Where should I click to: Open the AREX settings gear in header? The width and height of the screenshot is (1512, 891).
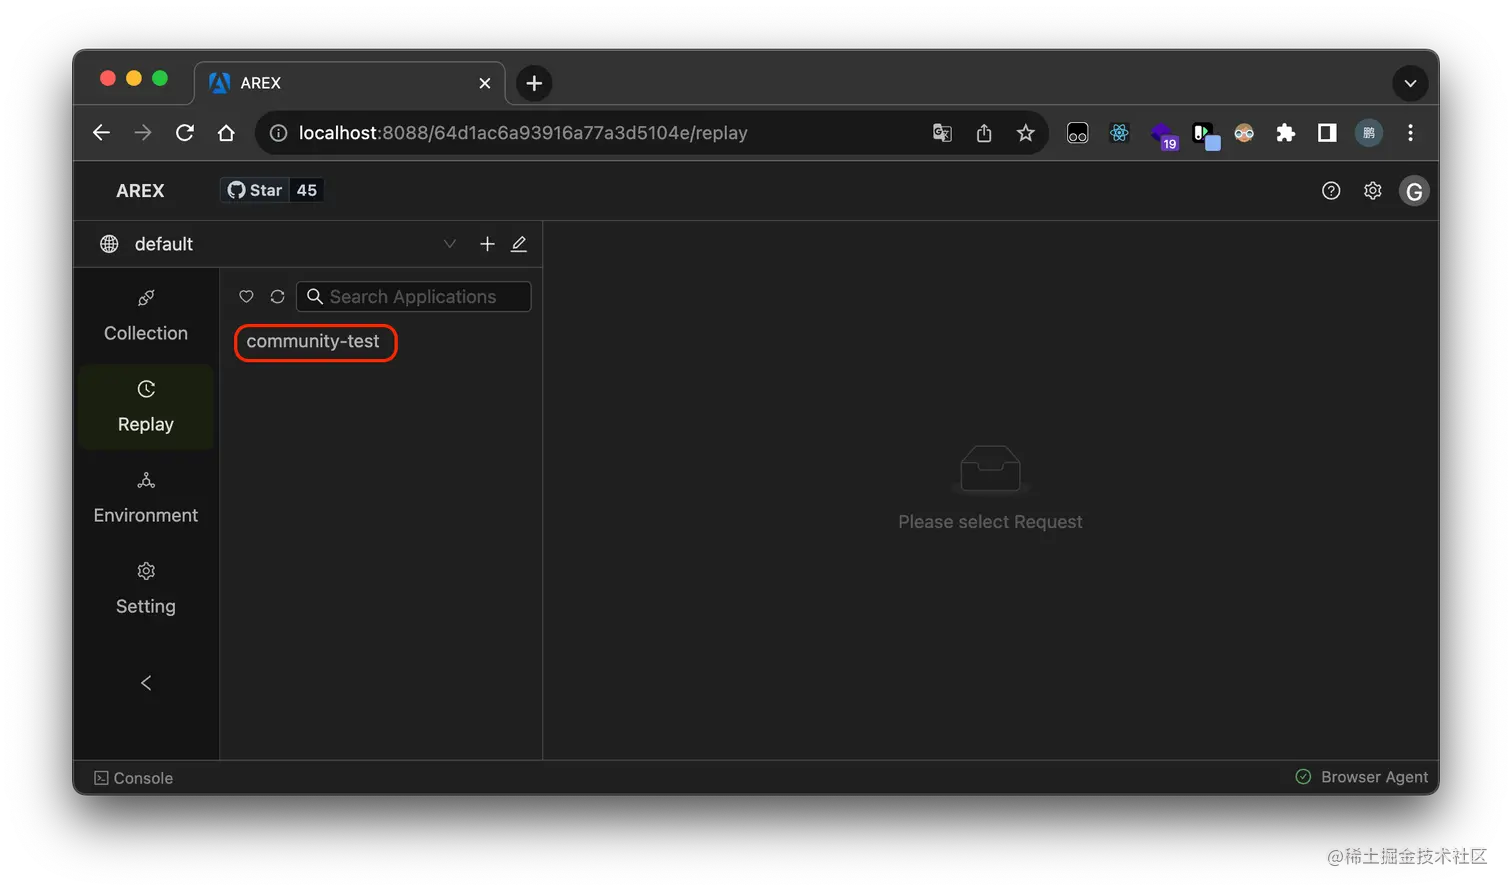click(x=1373, y=191)
